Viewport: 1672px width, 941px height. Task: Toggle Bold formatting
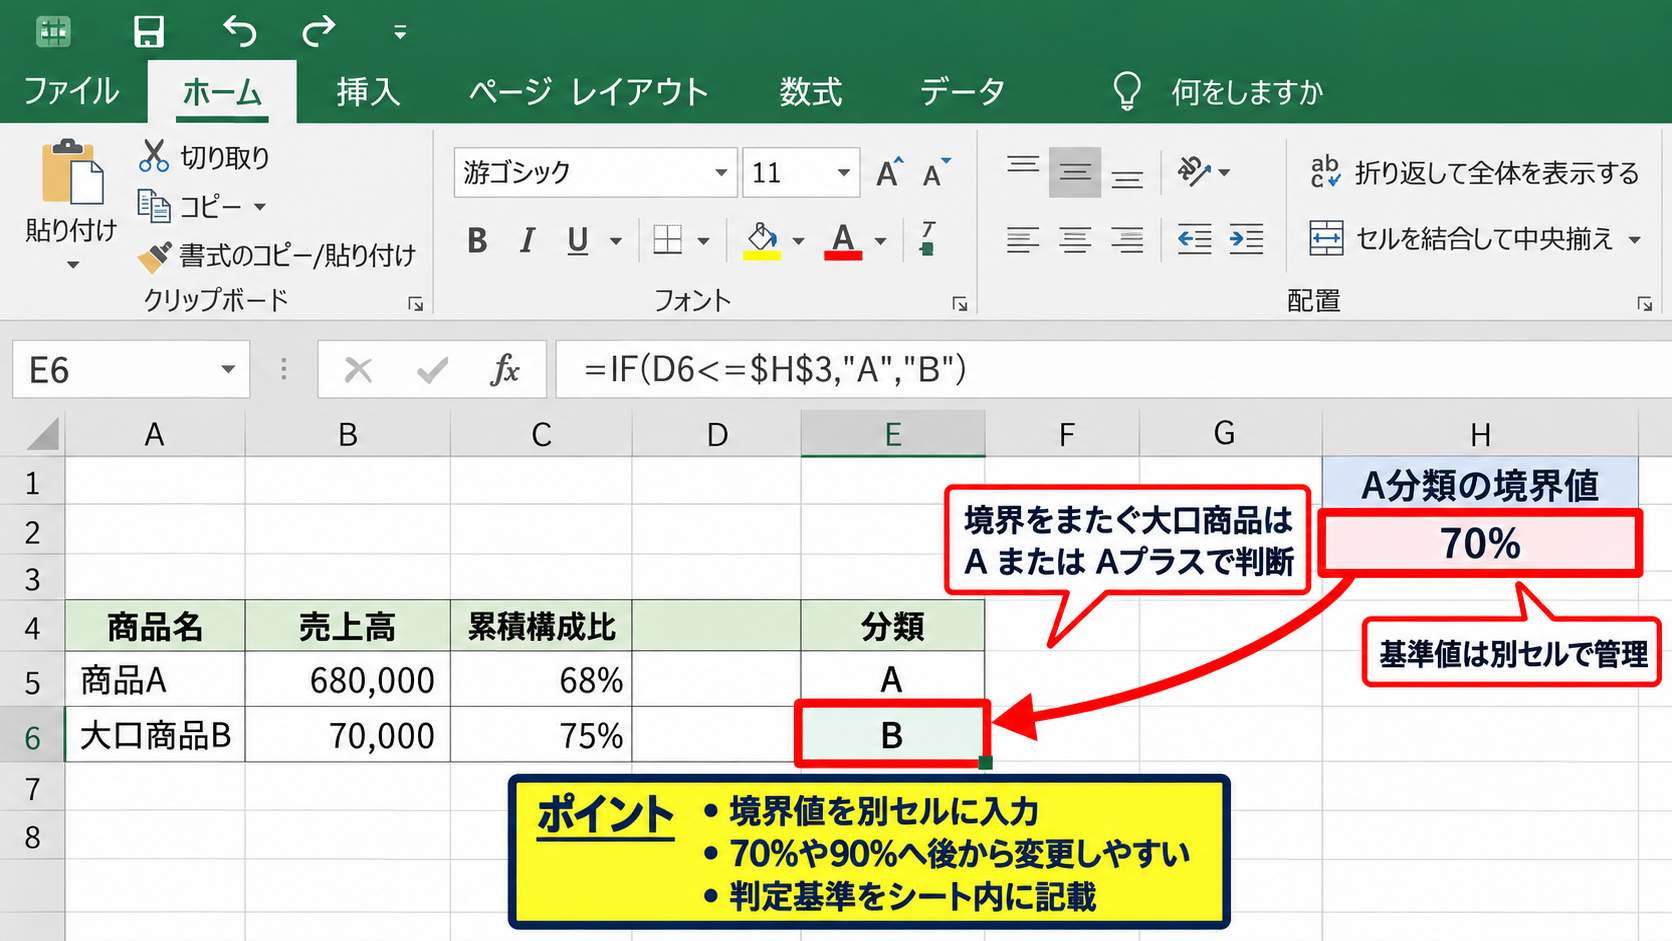click(x=477, y=240)
